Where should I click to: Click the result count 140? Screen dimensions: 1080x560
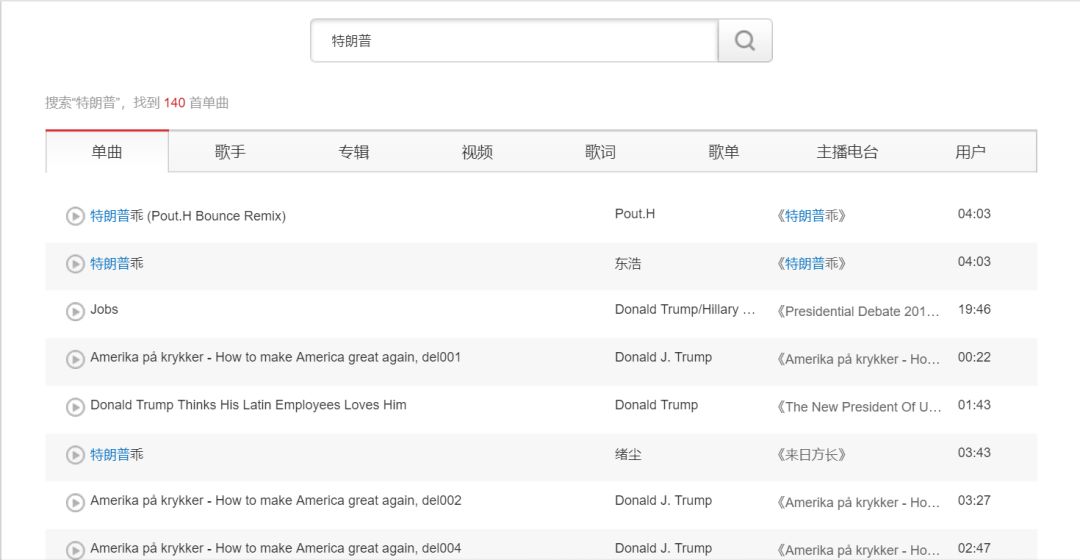tap(174, 103)
